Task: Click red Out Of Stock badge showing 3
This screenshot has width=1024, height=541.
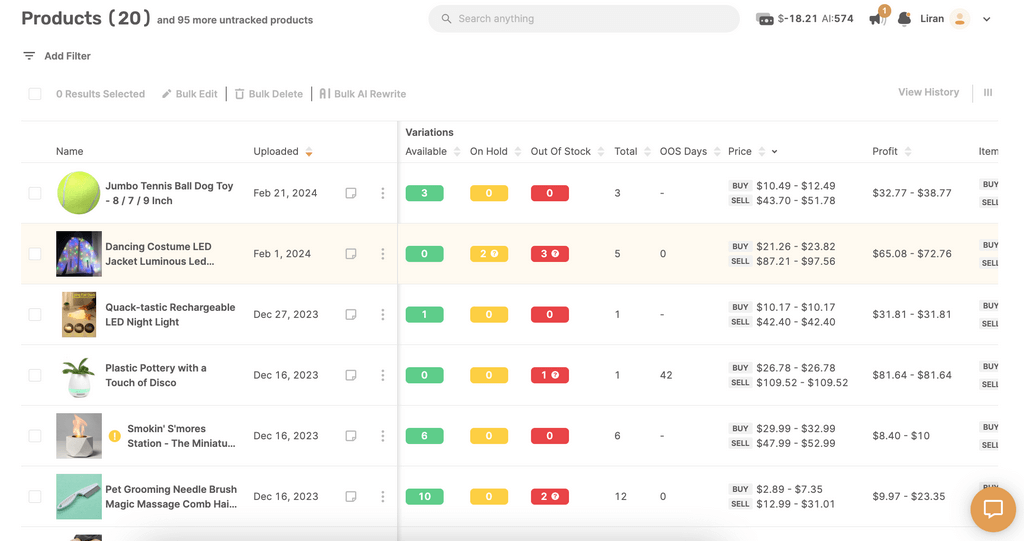Action: click(549, 254)
